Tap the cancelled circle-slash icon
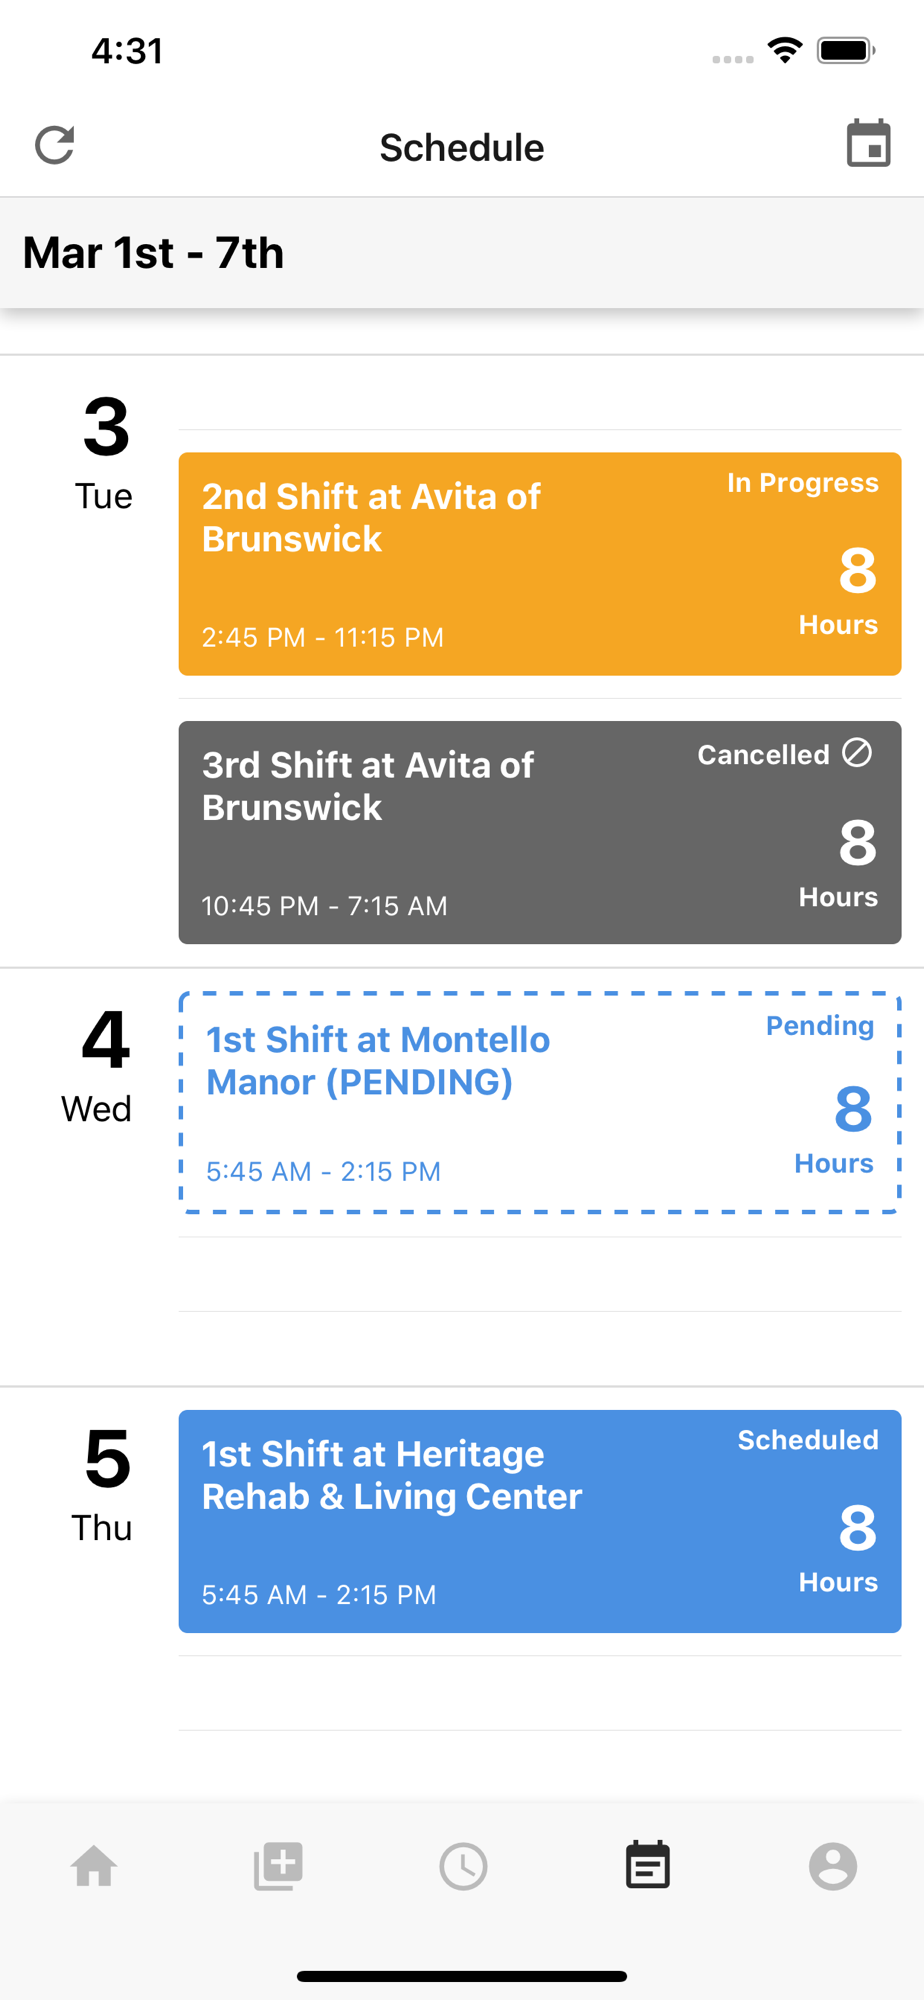The width and height of the screenshot is (924, 2000). (857, 753)
